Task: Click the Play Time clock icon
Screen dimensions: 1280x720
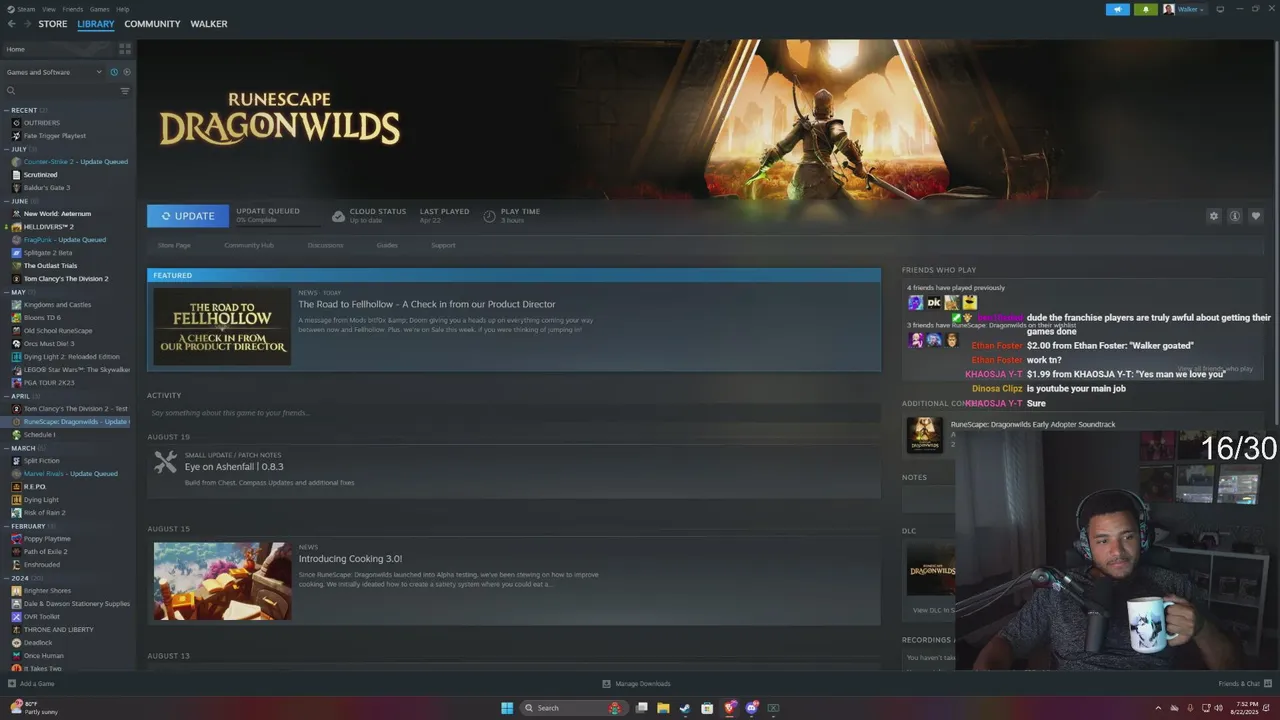Action: pos(489,216)
